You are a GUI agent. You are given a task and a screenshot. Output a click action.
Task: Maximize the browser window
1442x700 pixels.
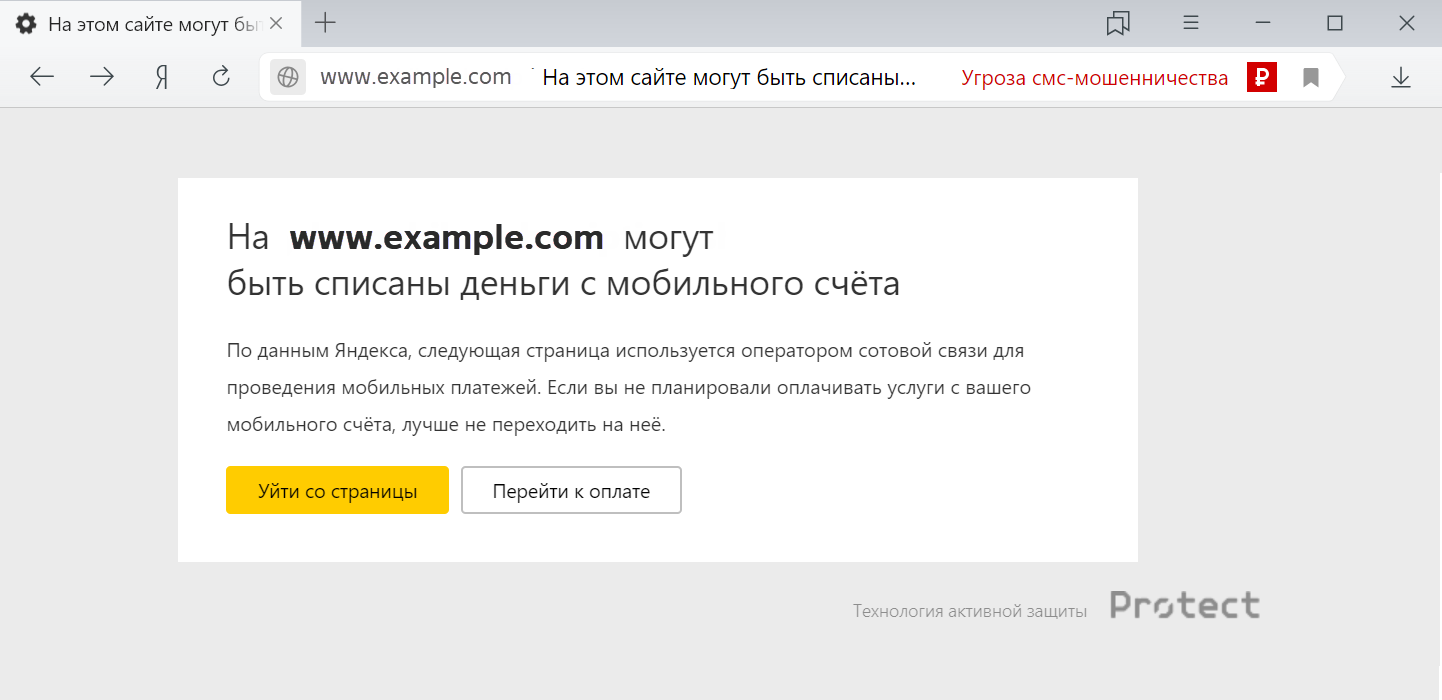pyautogui.click(x=1335, y=23)
